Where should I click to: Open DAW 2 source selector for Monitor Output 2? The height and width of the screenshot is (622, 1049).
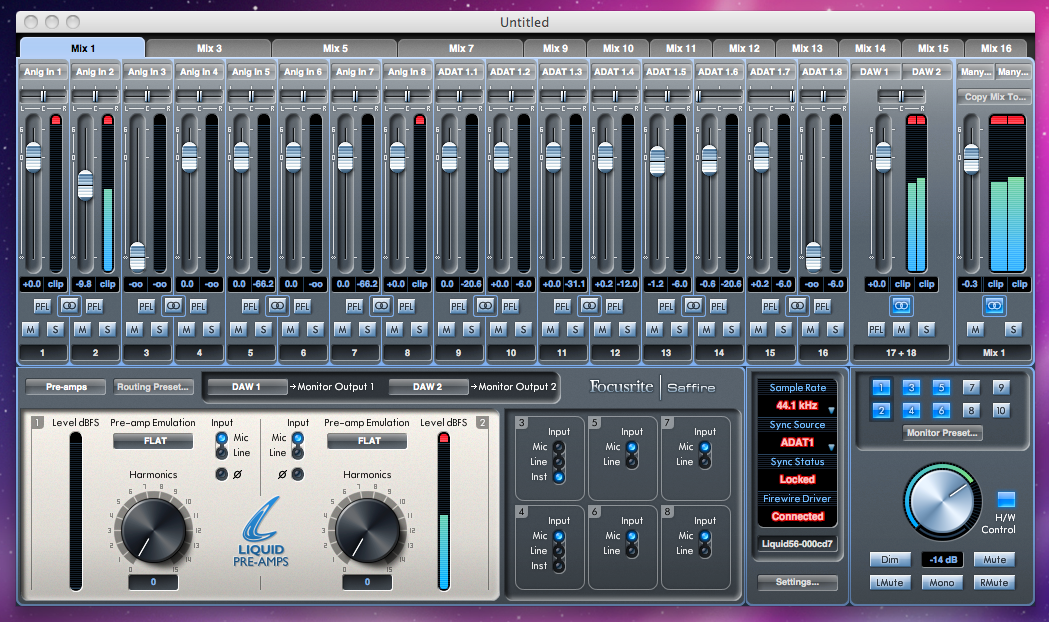[x=428, y=387]
